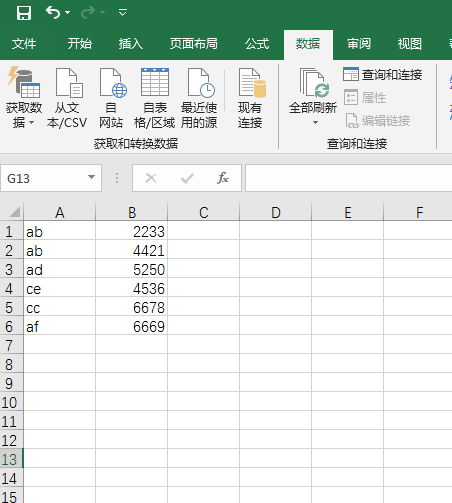Open 最近使用的源 (Recent Sources) icon

201,83
